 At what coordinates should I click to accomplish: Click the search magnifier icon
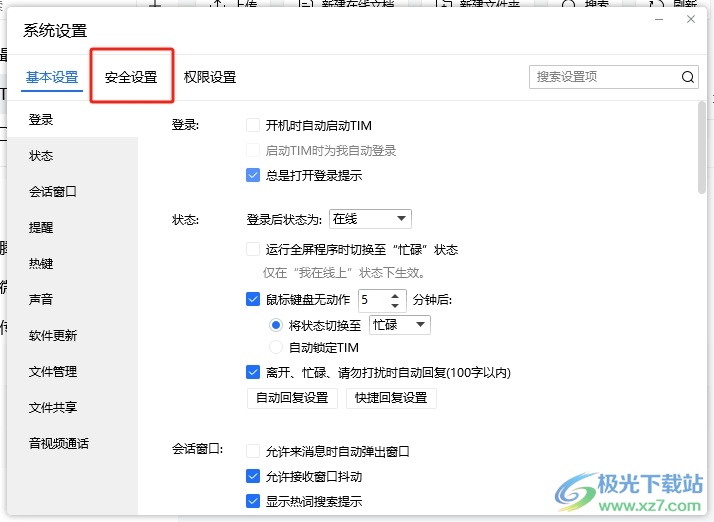point(688,77)
